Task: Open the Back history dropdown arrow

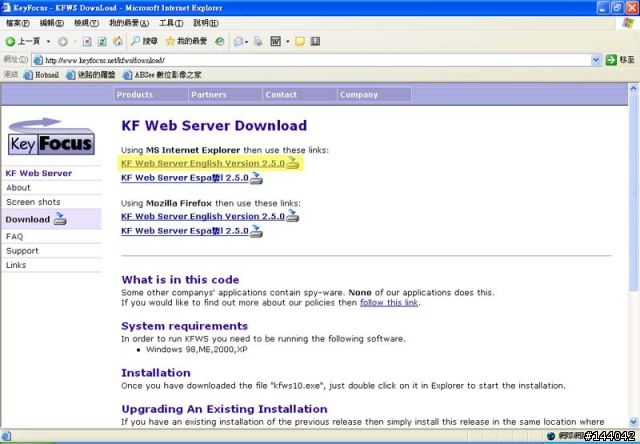Action: coord(48,41)
